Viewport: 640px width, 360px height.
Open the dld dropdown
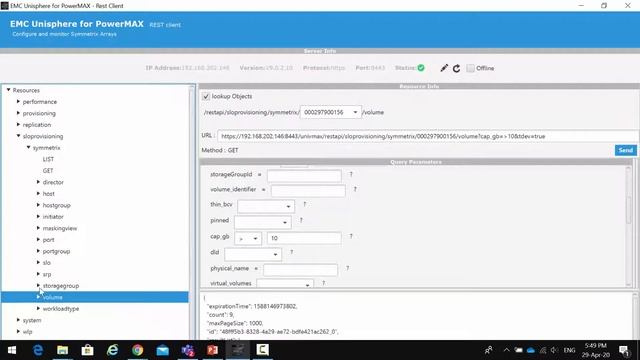click(x=253, y=254)
